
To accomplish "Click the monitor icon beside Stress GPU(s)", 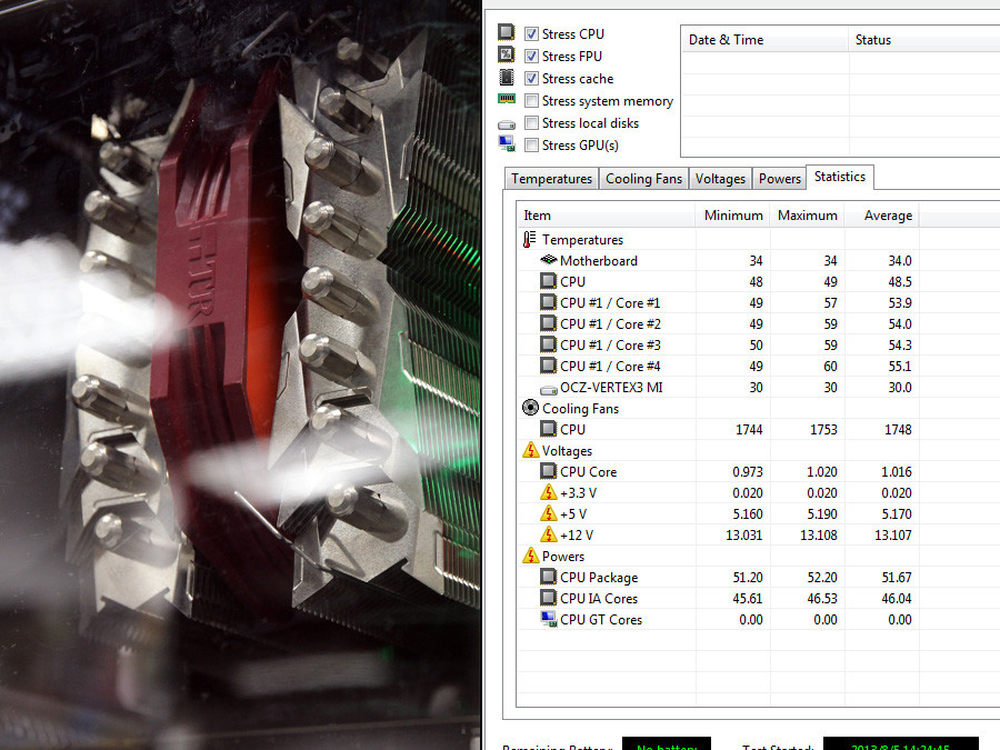I will click(507, 144).
